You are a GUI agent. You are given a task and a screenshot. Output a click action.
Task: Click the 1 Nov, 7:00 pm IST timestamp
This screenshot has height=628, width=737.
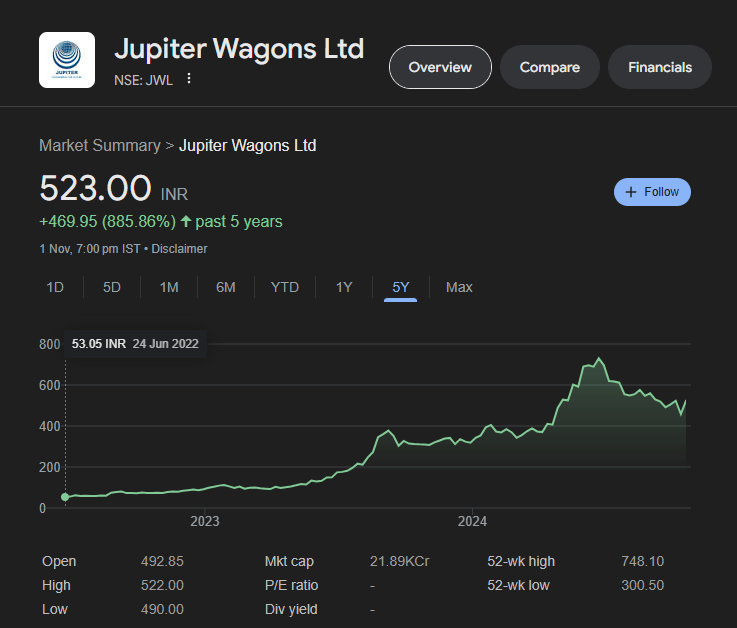(90, 249)
